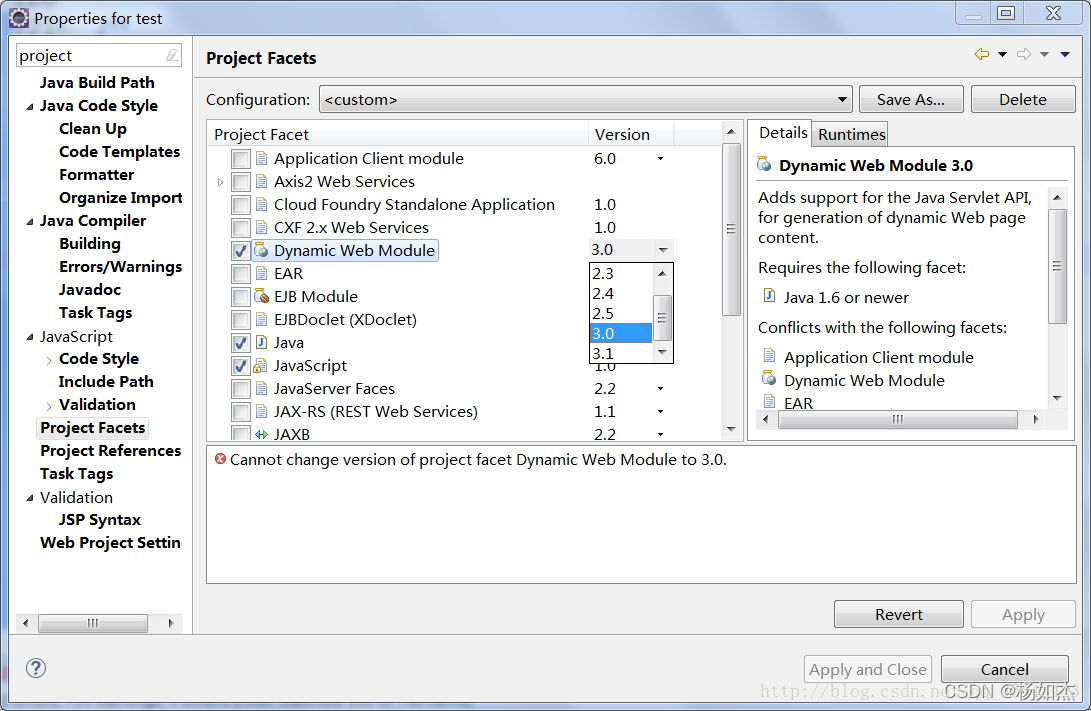Click the CXF 2.x Web Services icon
Screen dimensions: 1091x711
click(x=261, y=227)
